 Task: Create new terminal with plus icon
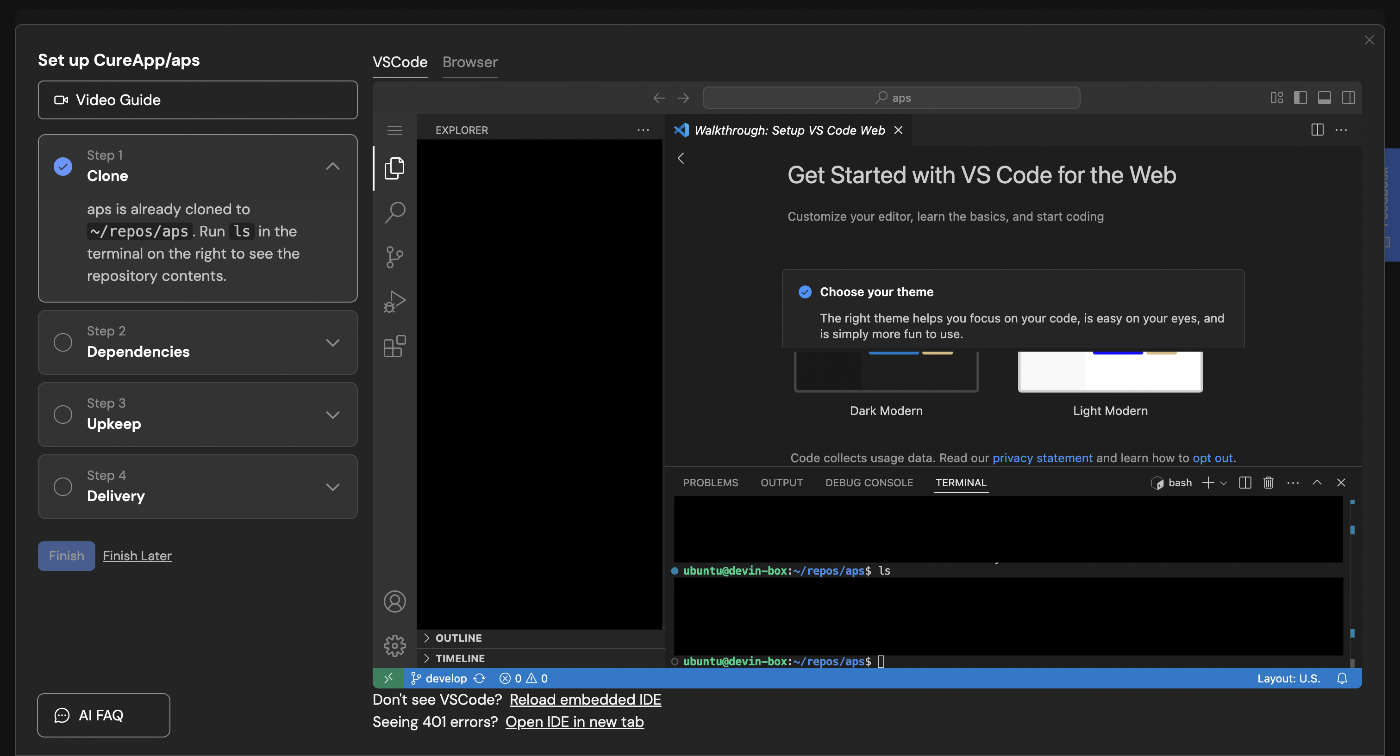click(x=1208, y=482)
